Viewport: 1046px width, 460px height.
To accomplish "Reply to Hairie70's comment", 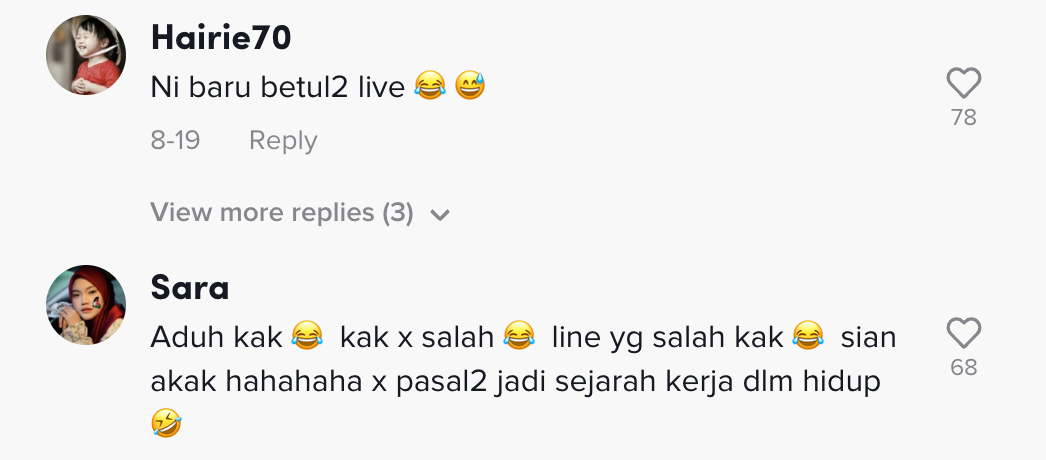I will coord(283,141).
